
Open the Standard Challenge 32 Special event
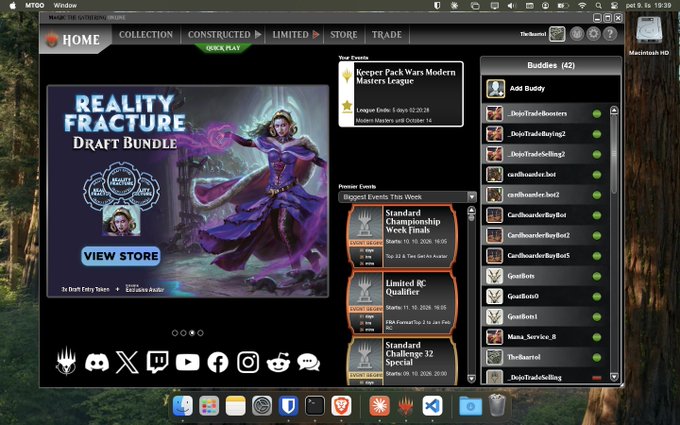[402, 361]
